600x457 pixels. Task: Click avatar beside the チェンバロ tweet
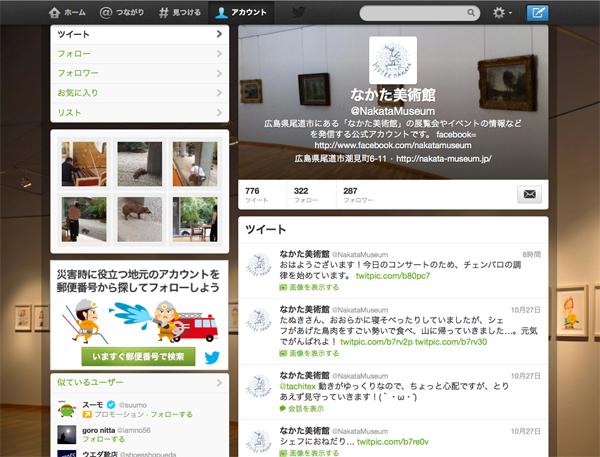[x=259, y=264]
